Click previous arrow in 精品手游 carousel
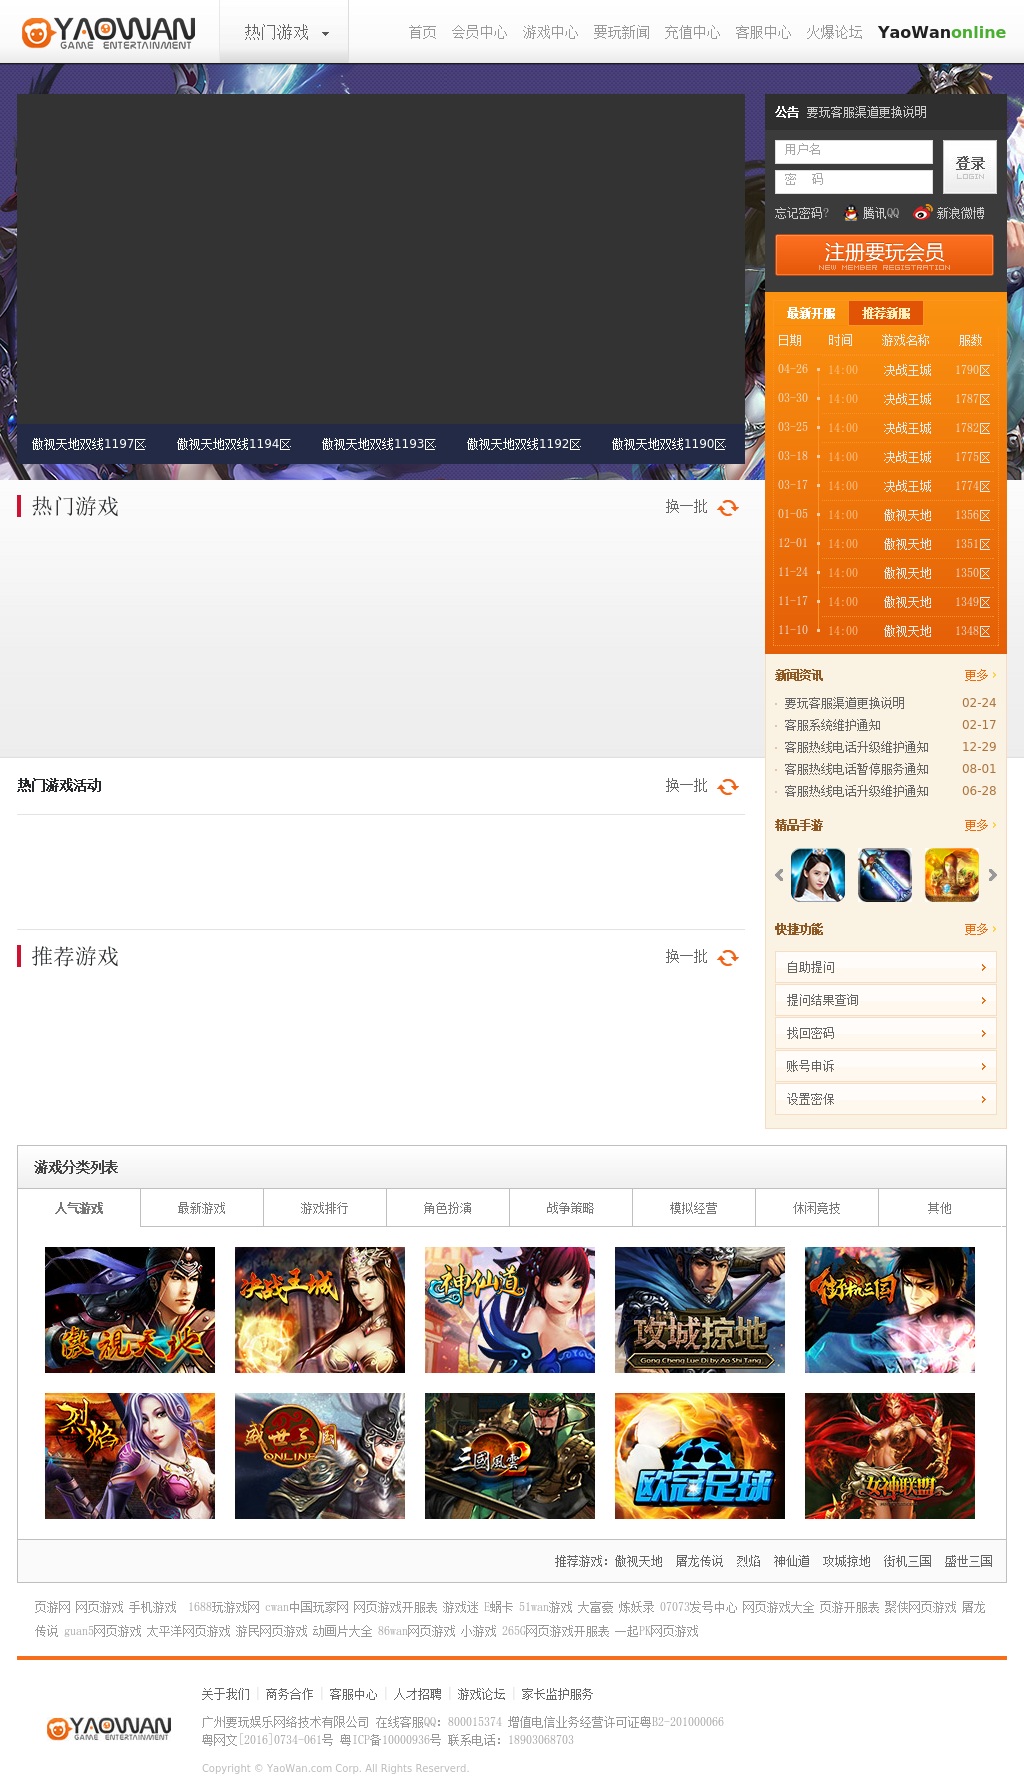 click(779, 875)
